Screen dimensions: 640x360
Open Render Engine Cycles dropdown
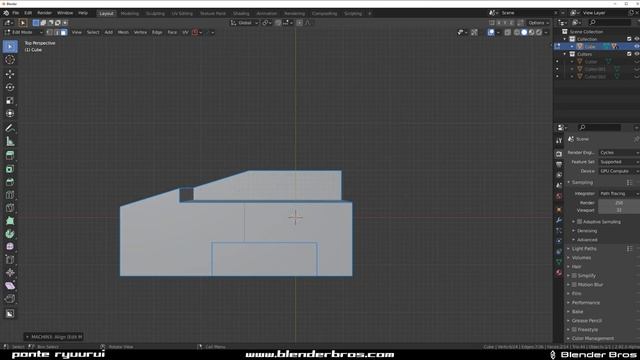[619, 153]
